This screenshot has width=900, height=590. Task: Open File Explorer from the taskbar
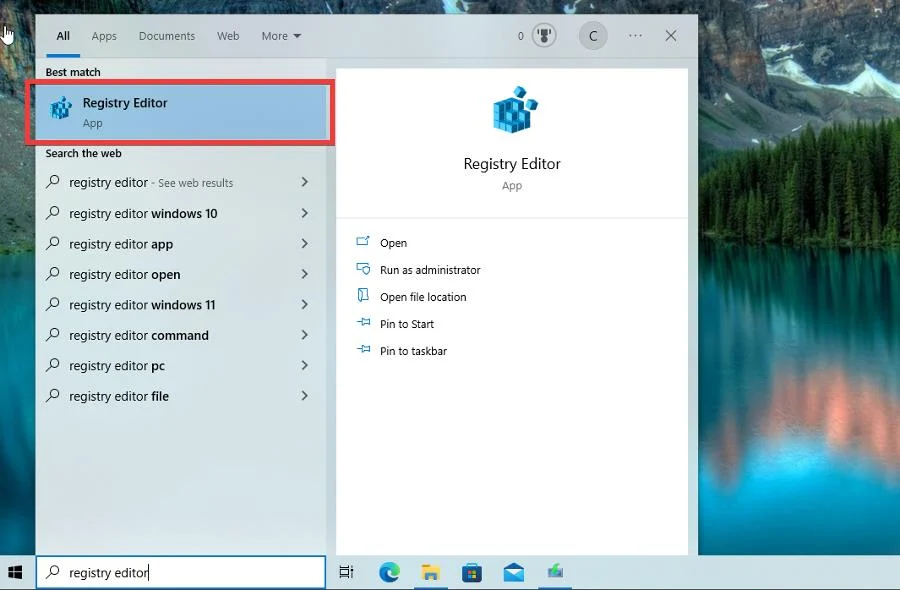click(x=430, y=572)
